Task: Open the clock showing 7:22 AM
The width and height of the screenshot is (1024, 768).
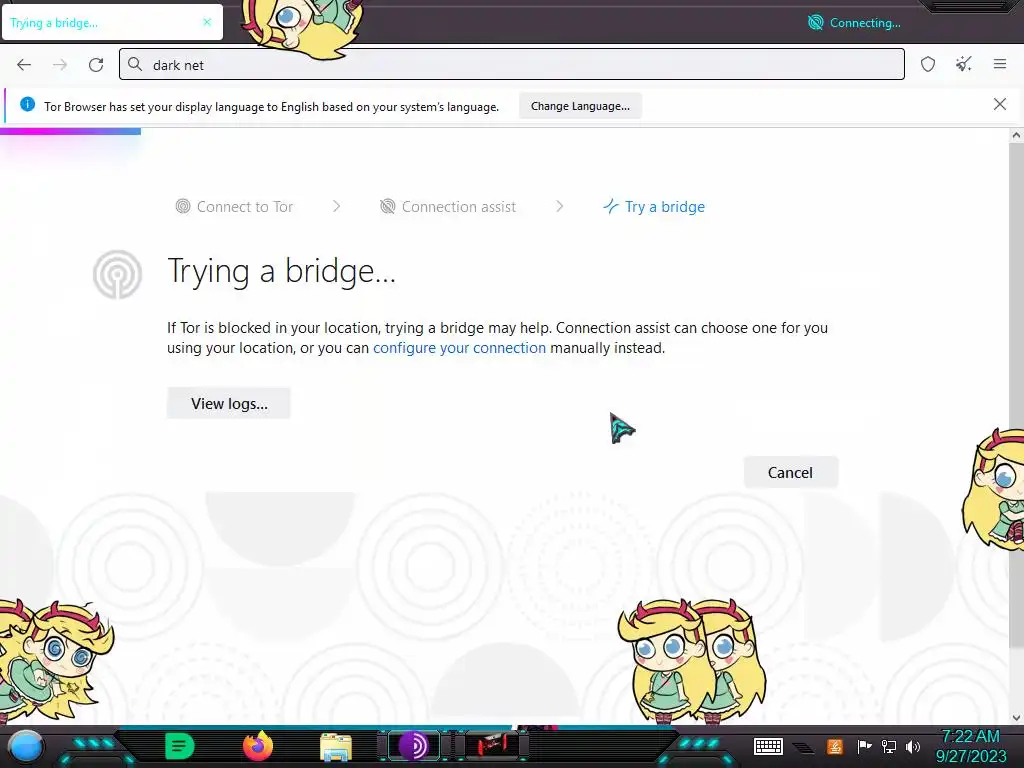Action: click(x=971, y=746)
